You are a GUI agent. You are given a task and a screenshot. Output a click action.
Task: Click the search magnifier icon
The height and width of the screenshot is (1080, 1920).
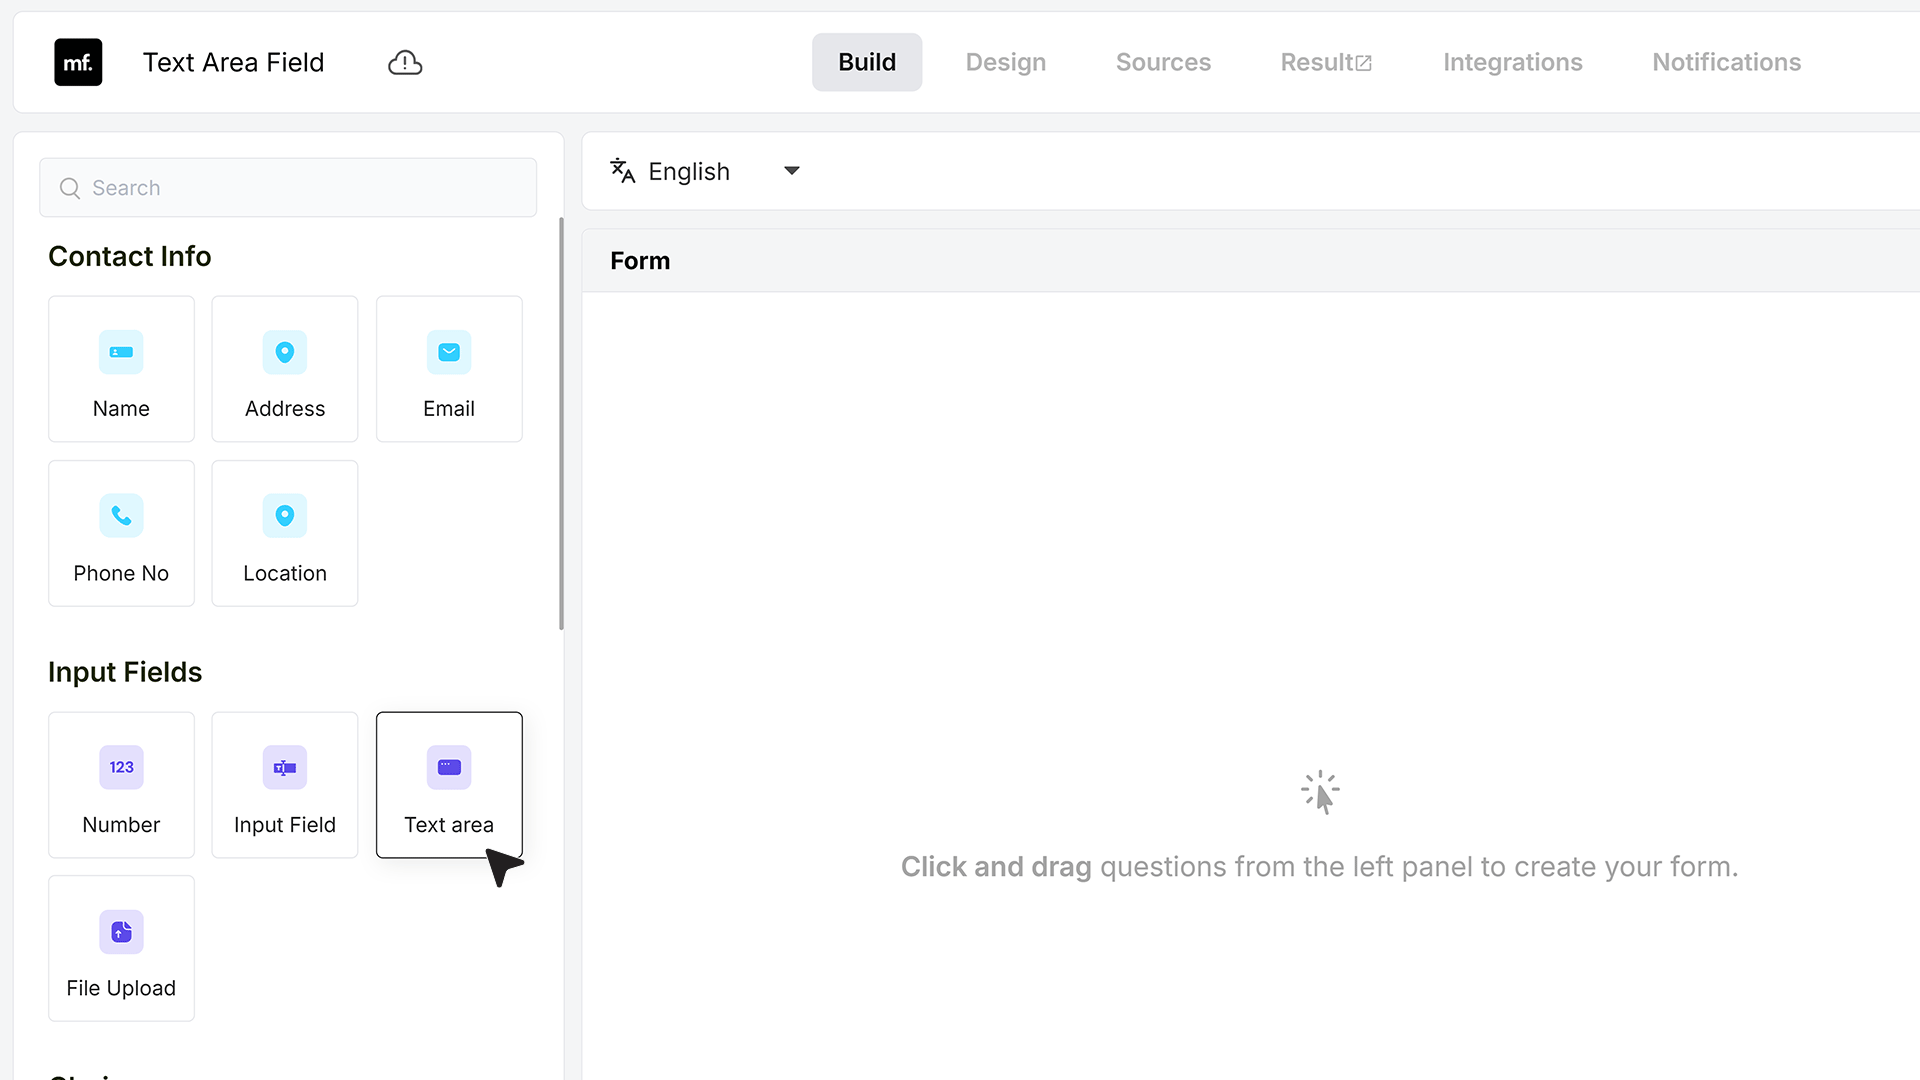[70, 188]
